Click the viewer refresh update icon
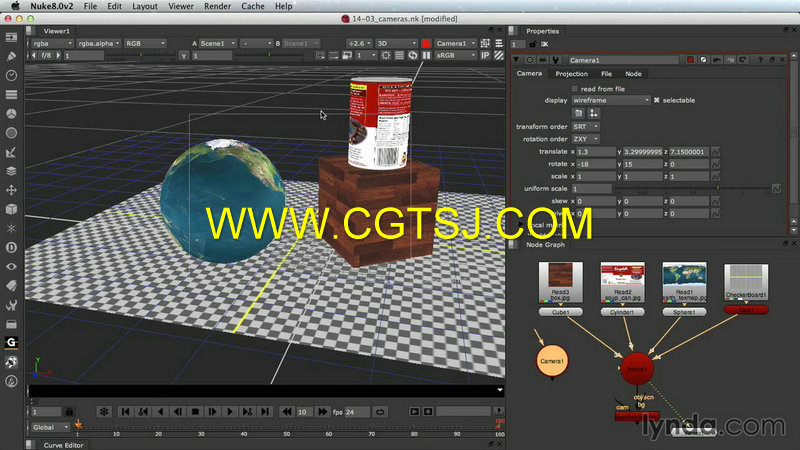 point(413,55)
